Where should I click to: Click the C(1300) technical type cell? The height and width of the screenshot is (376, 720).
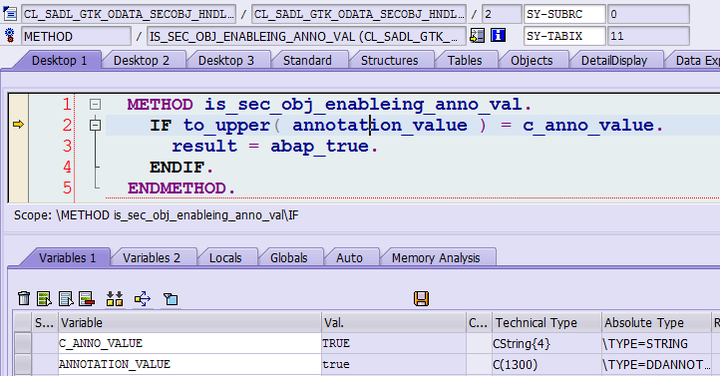pyautogui.click(x=546, y=364)
